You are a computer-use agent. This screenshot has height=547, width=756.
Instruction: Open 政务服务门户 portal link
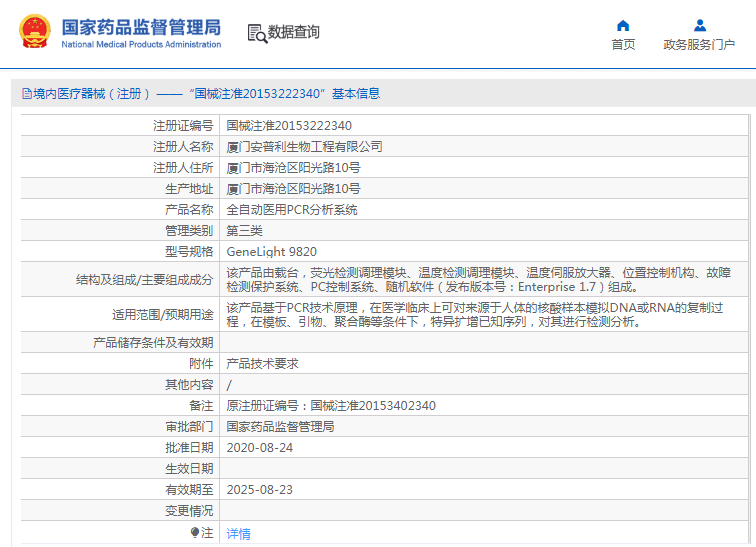699,44
